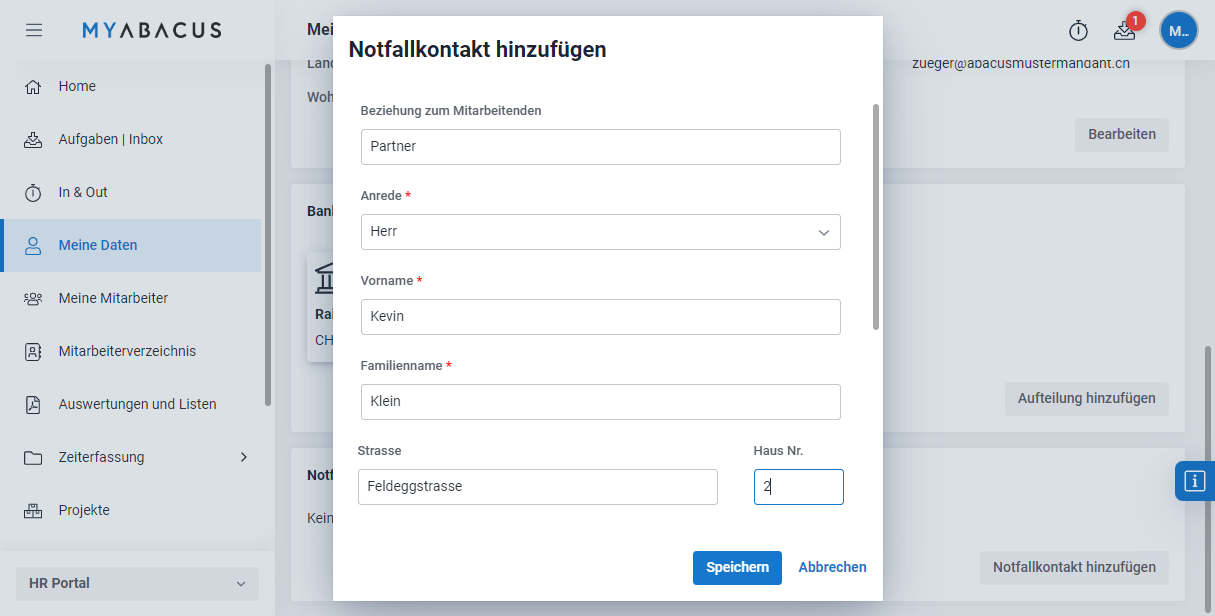The width and height of the screenshot is (1215, 616).
Task: Click the Haus Nr. input field
Action: [799, 487]
